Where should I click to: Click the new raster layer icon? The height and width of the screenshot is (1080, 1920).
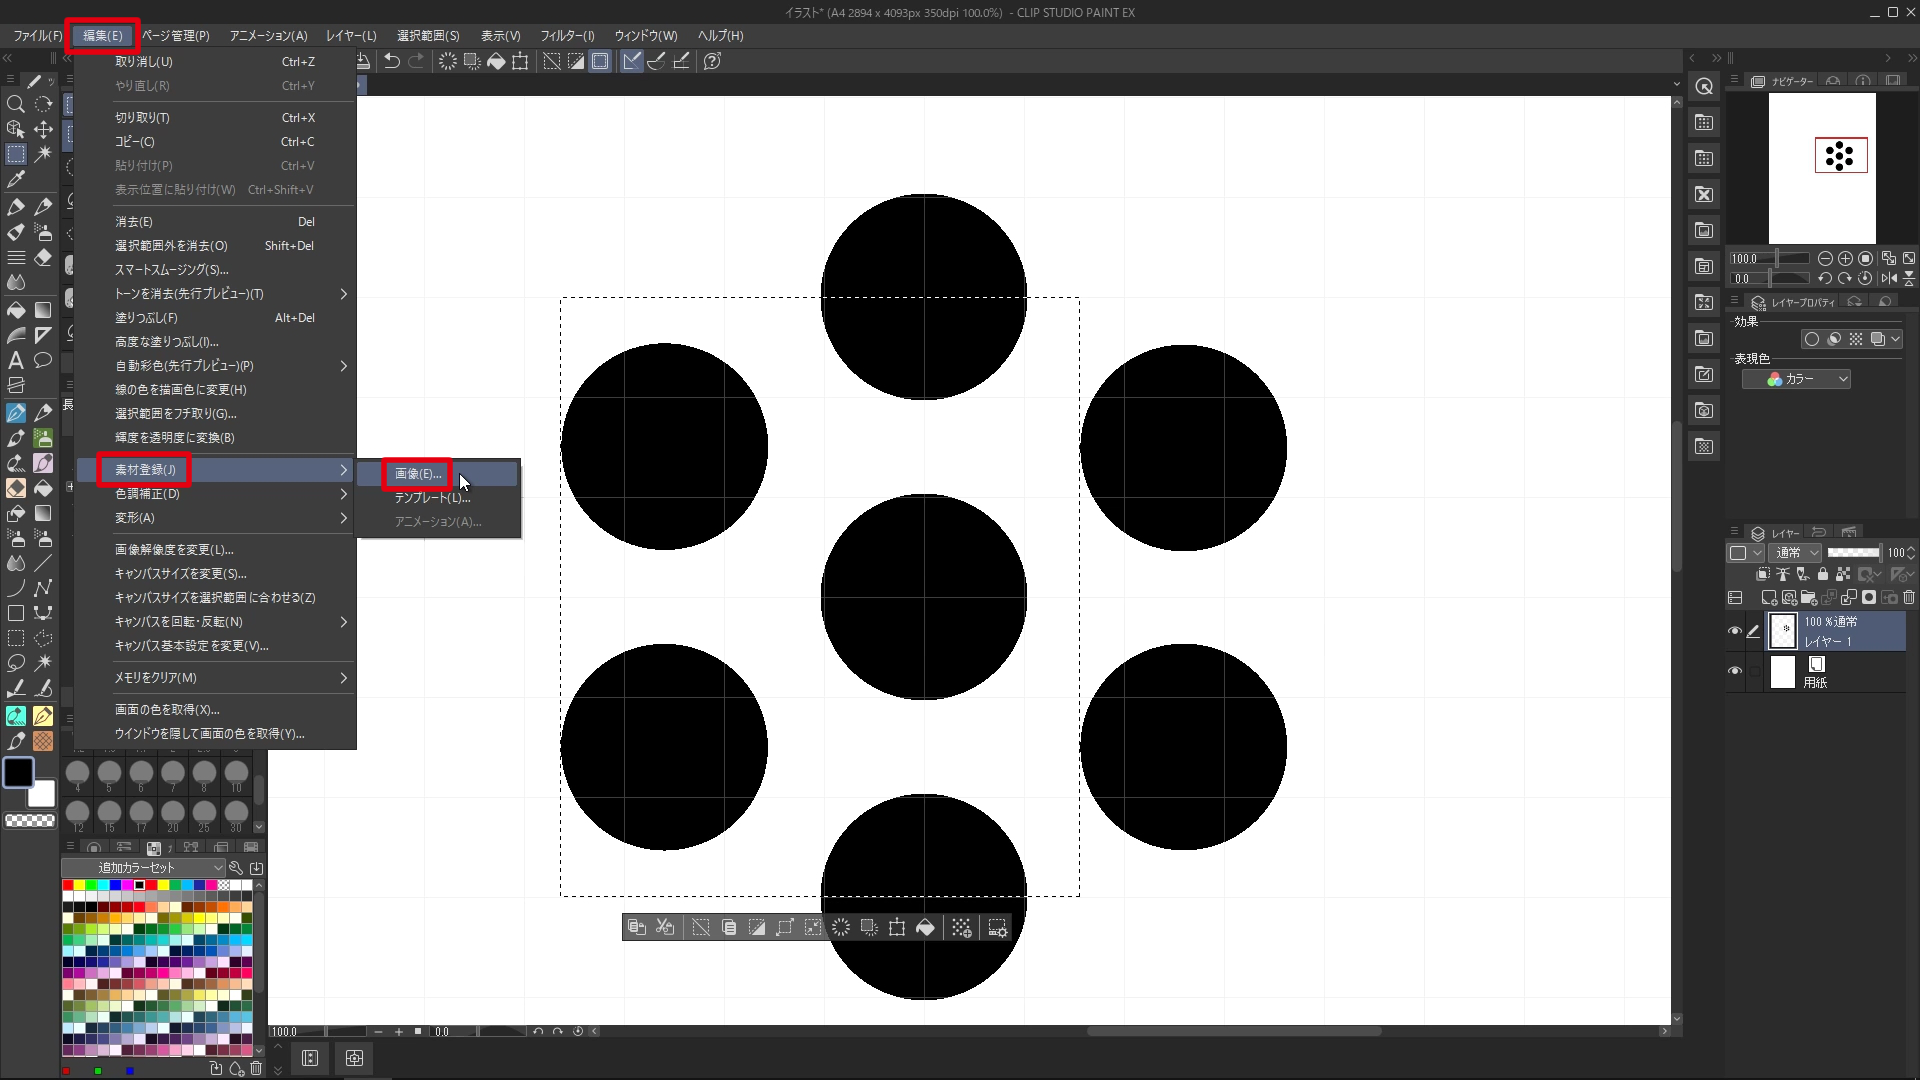pos(1768,598)
